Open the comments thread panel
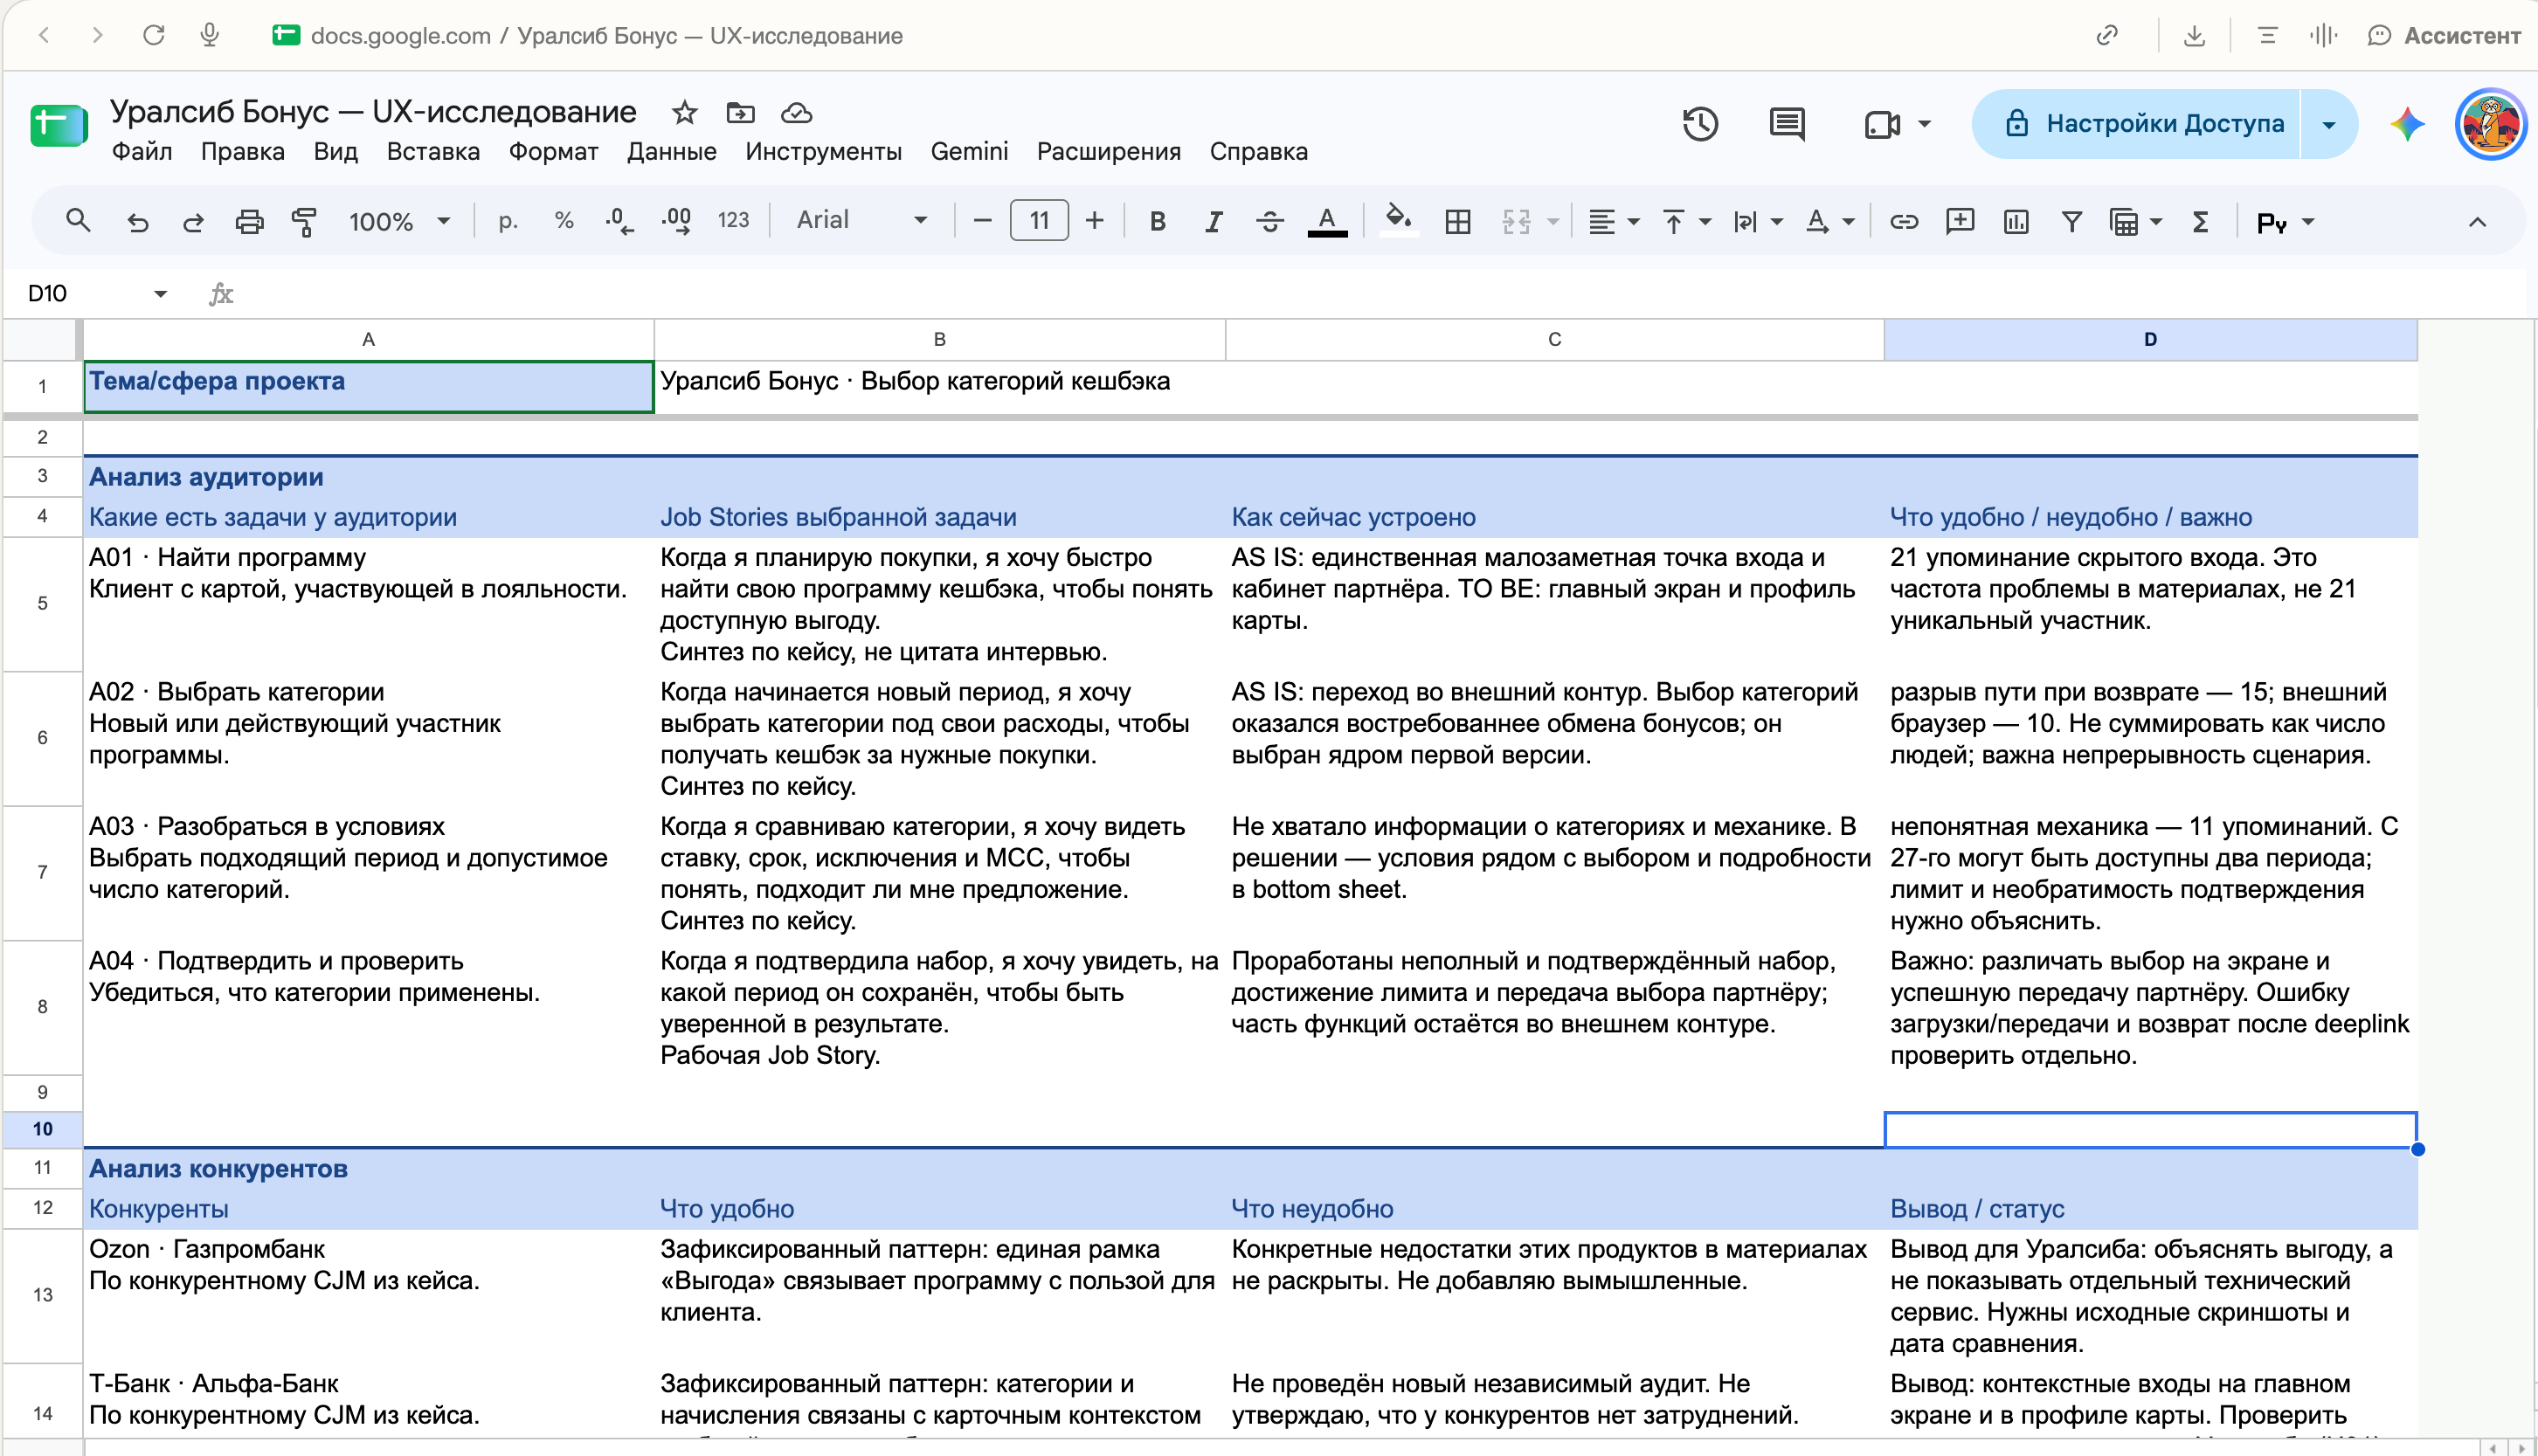2538x1456 pixels. click(x=1787, y=124)
